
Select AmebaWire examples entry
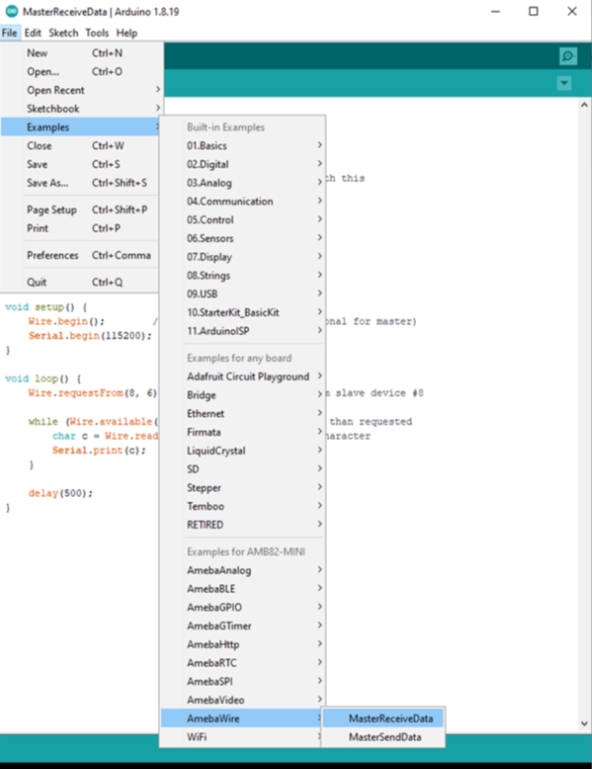click(243, 718)
